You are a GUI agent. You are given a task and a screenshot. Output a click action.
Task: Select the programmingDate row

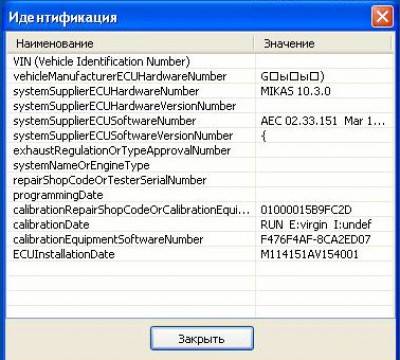click(200, 195)
